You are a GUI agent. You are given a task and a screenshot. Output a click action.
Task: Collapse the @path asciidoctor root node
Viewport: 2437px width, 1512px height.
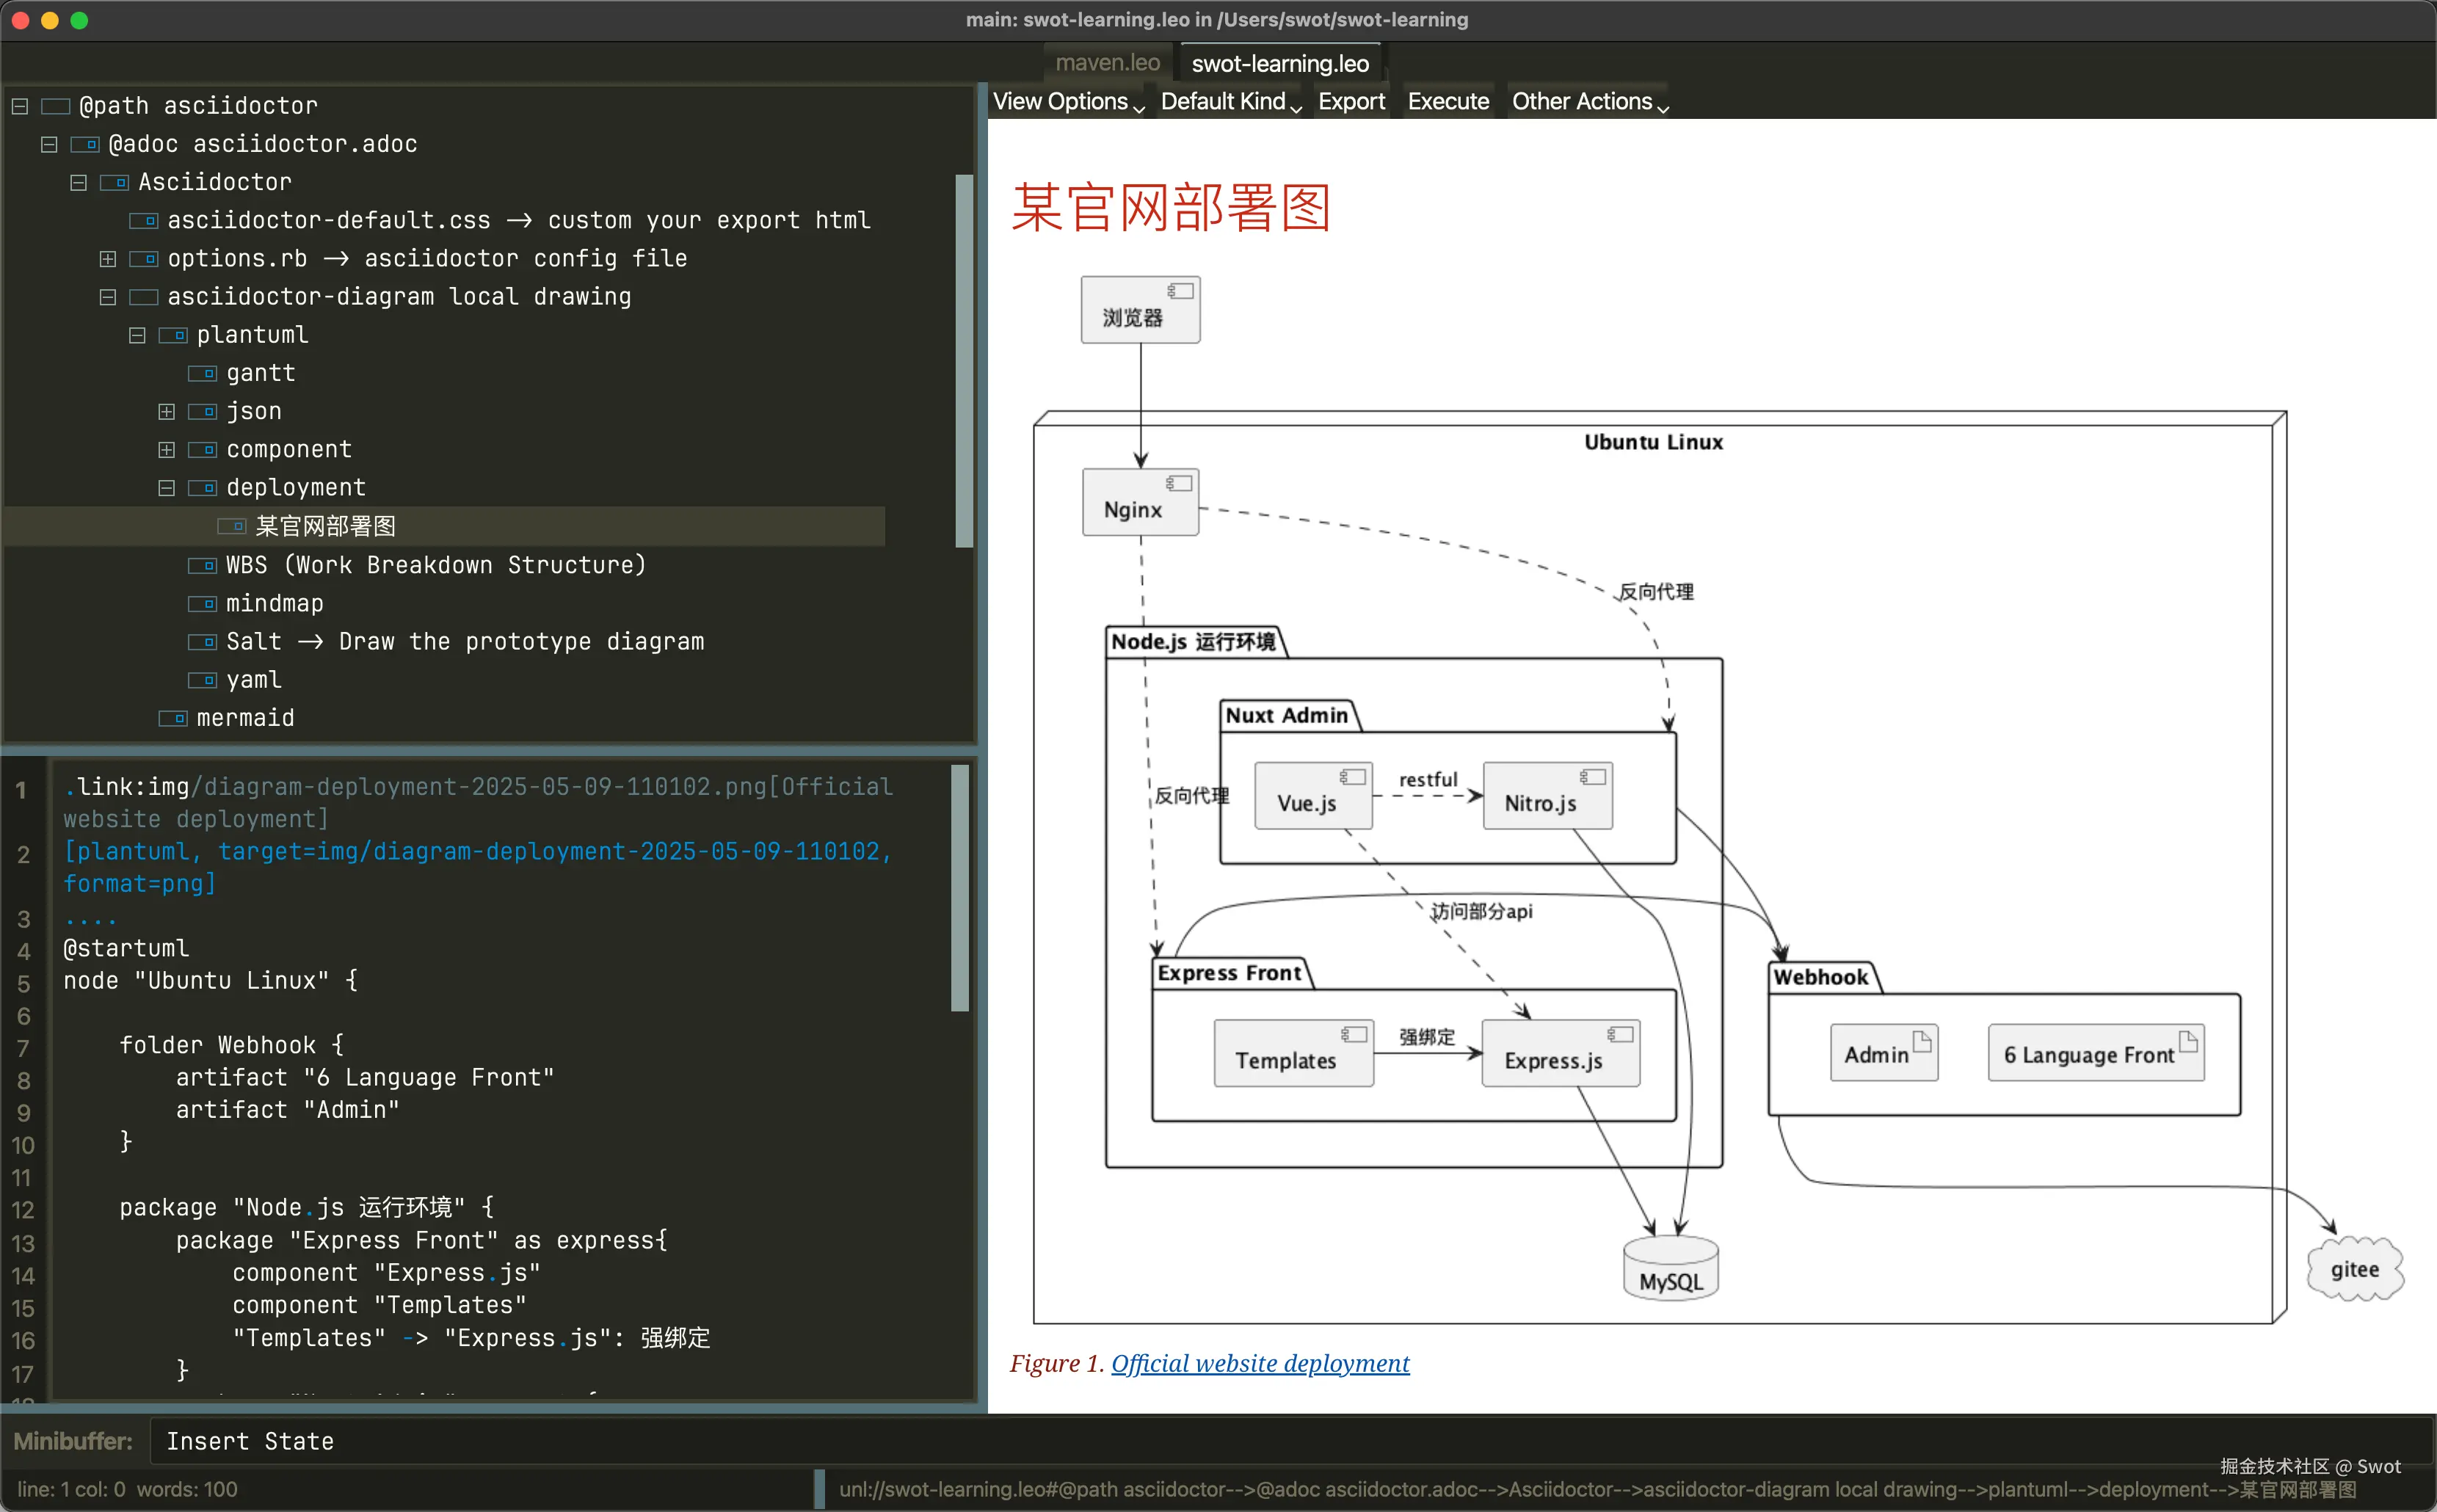tap(20, 106)
